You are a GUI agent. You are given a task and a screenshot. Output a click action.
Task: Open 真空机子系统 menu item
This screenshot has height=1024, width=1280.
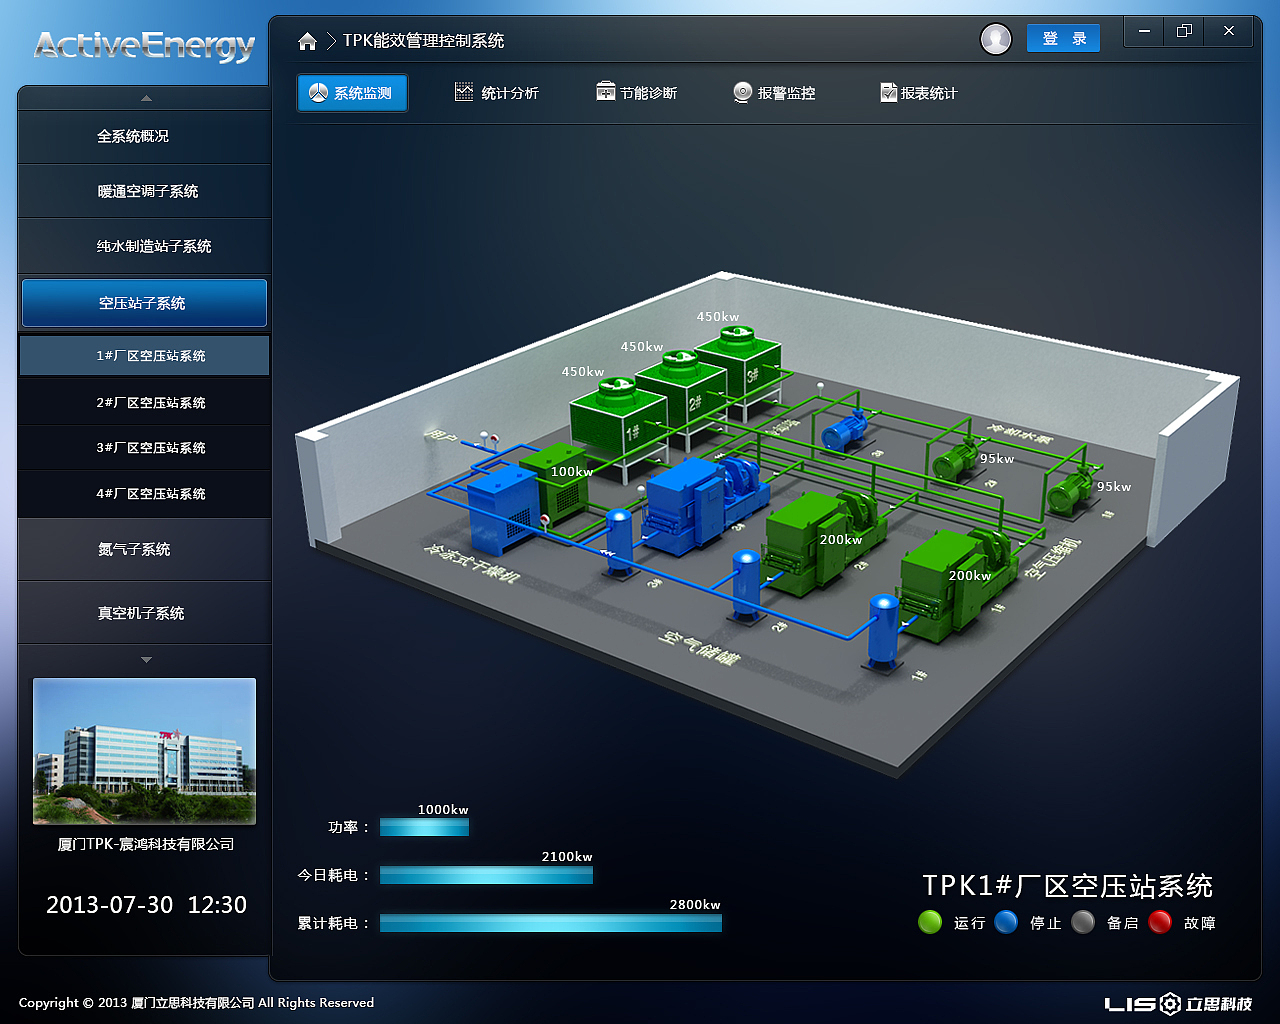145,613
